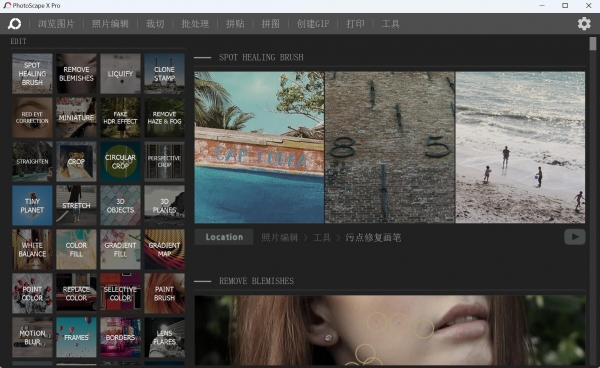Click the SPOT HEALING BRUSH heading

point(261,57)
